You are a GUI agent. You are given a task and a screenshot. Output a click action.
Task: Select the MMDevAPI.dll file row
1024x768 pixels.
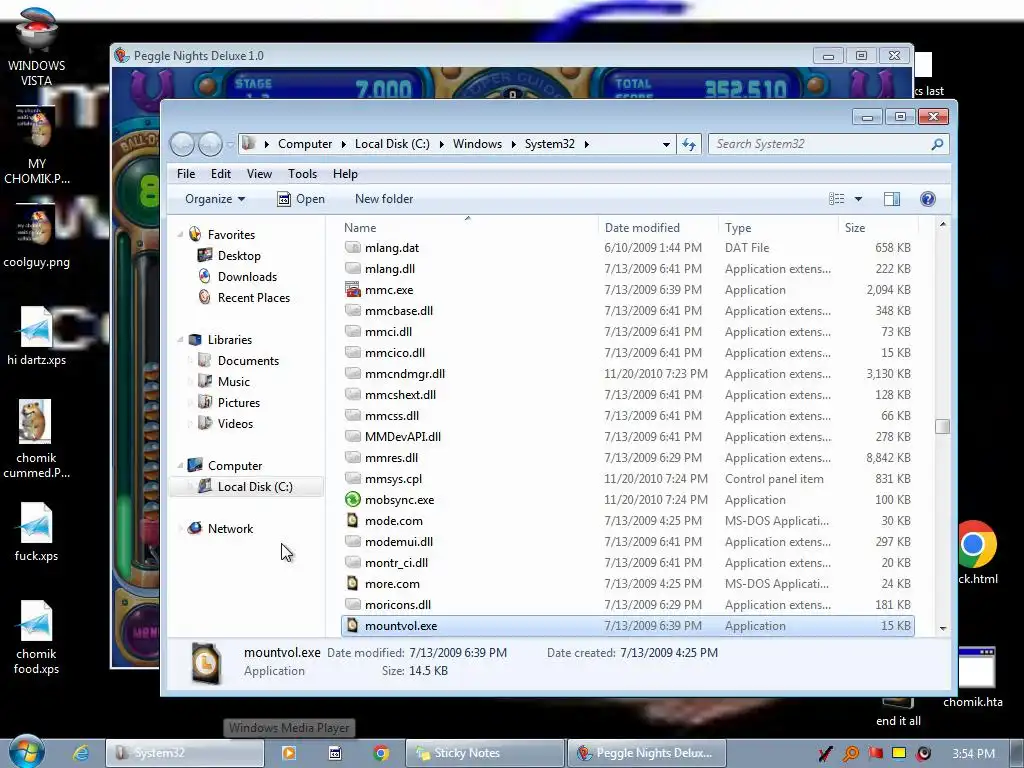tap(628, 436)
